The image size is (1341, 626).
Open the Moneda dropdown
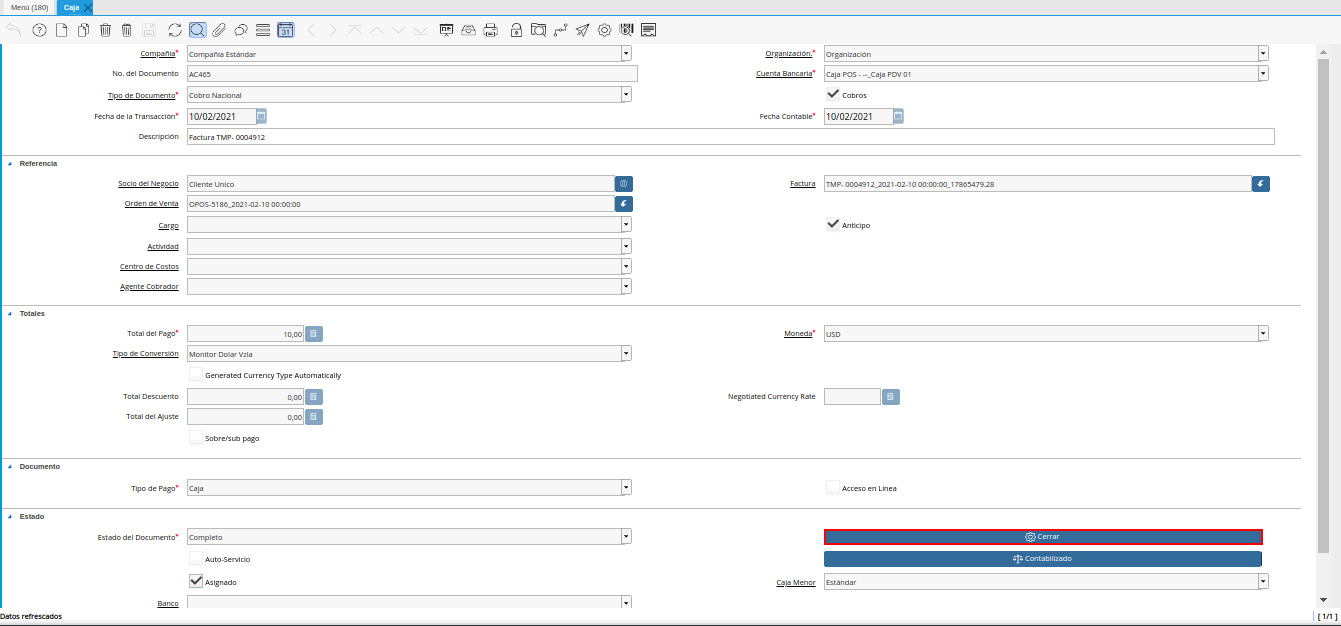(x=1263, y=334)
